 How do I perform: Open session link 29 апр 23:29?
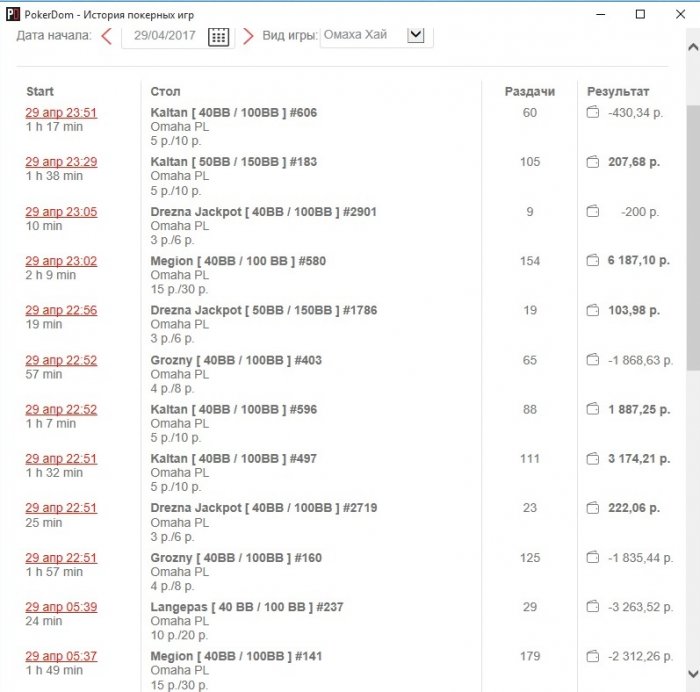[61, 162]
